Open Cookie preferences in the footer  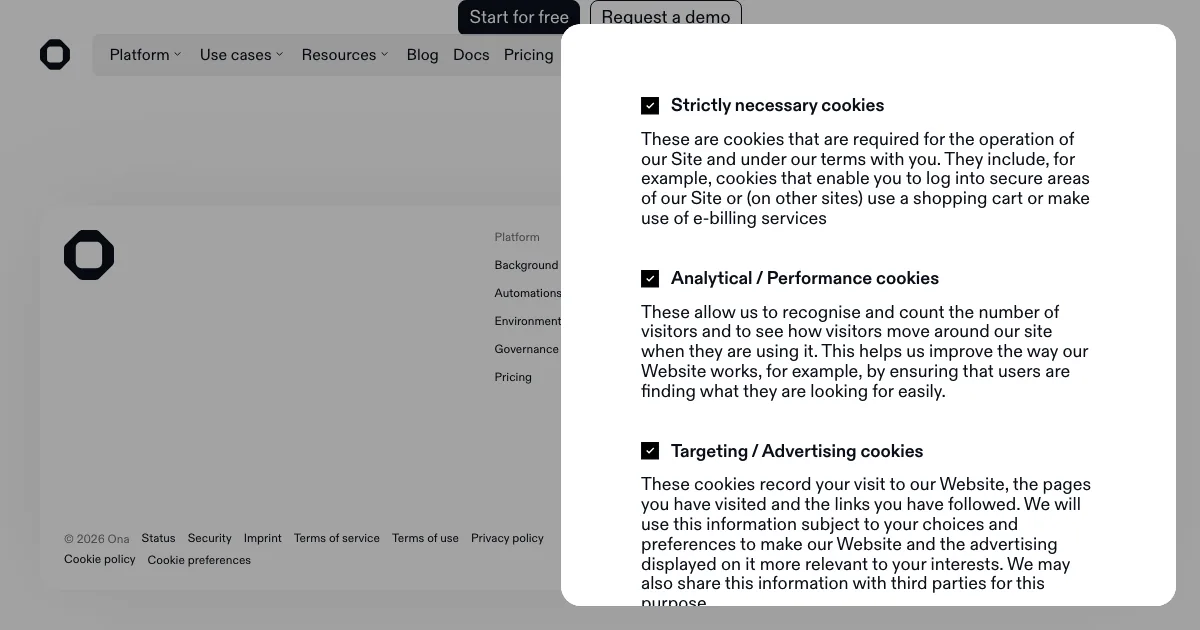(199, 560)
